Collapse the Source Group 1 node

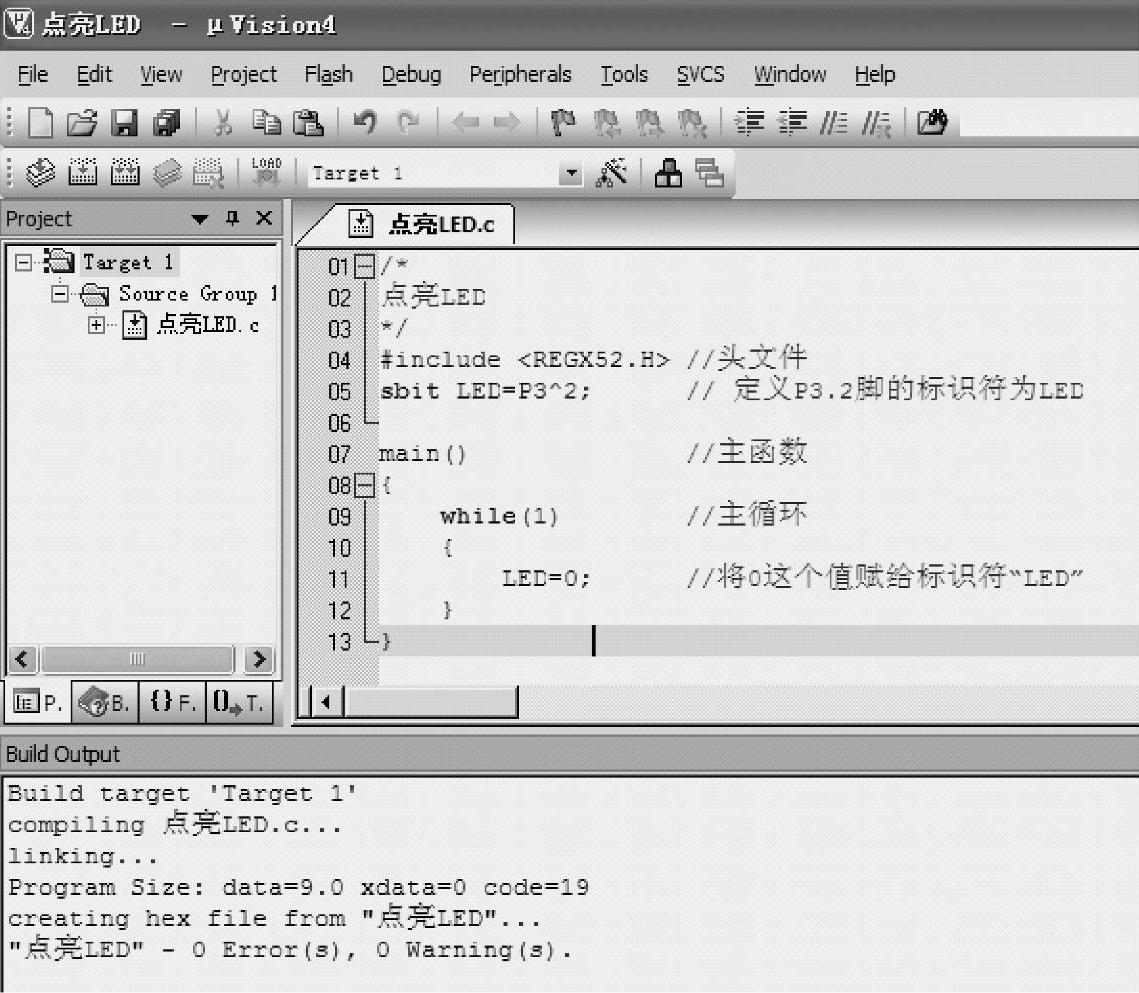click(60, 293)
